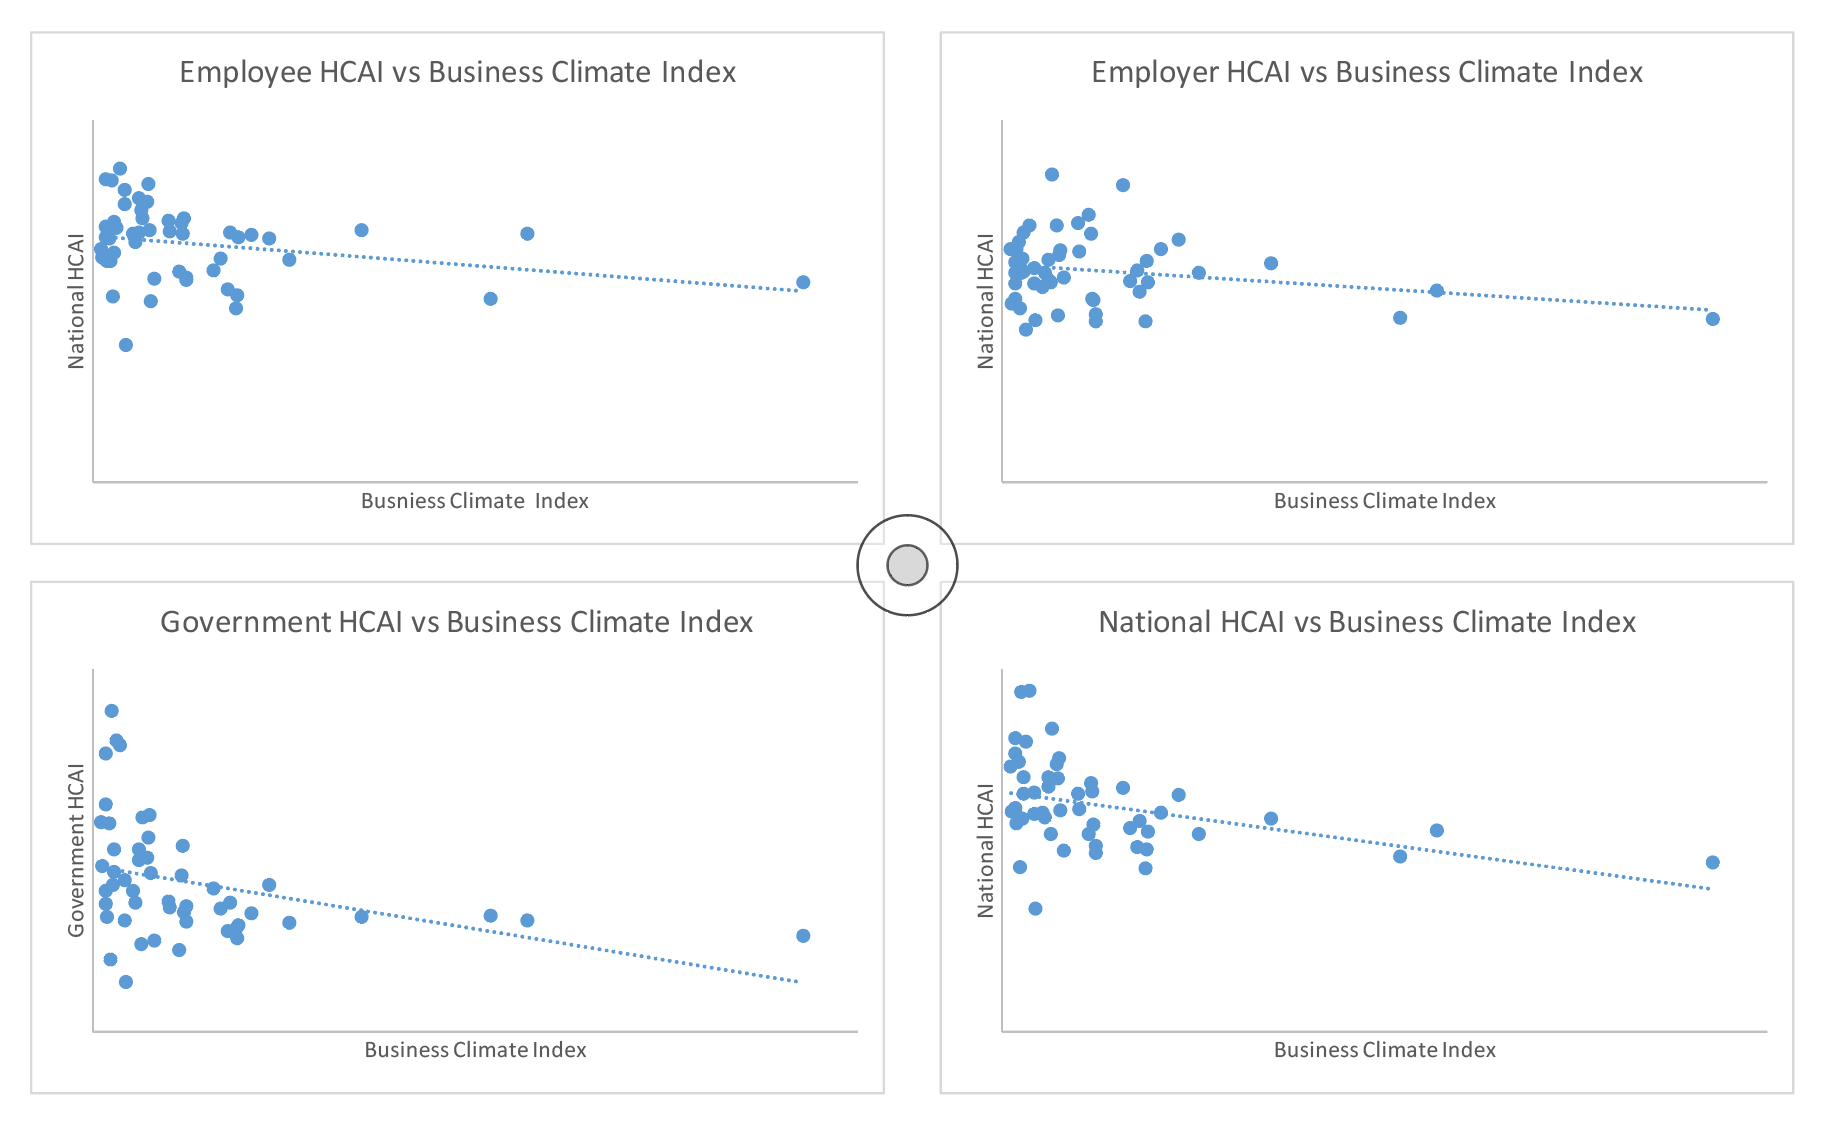The image size is (1824, 1122).
Task: Click the Government chart's Business Climate Index axis label
Action: [x=475, y=1050]
